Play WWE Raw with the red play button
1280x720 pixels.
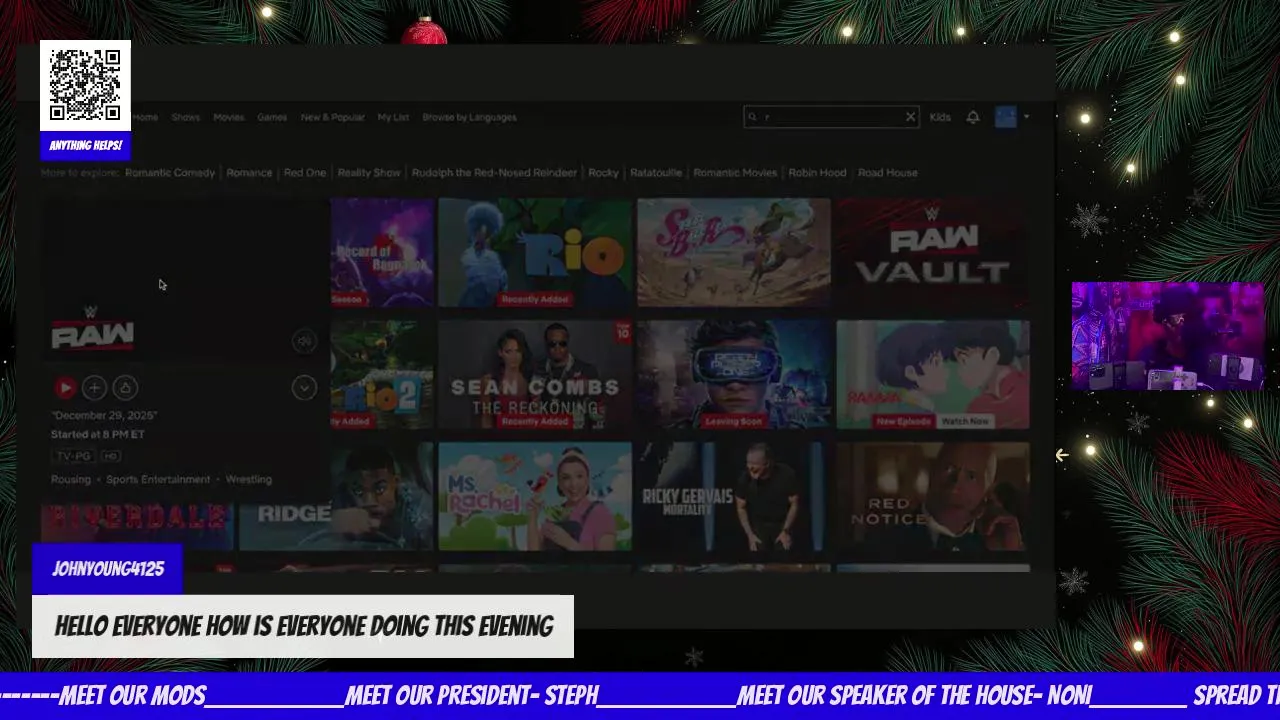point(65,387)
